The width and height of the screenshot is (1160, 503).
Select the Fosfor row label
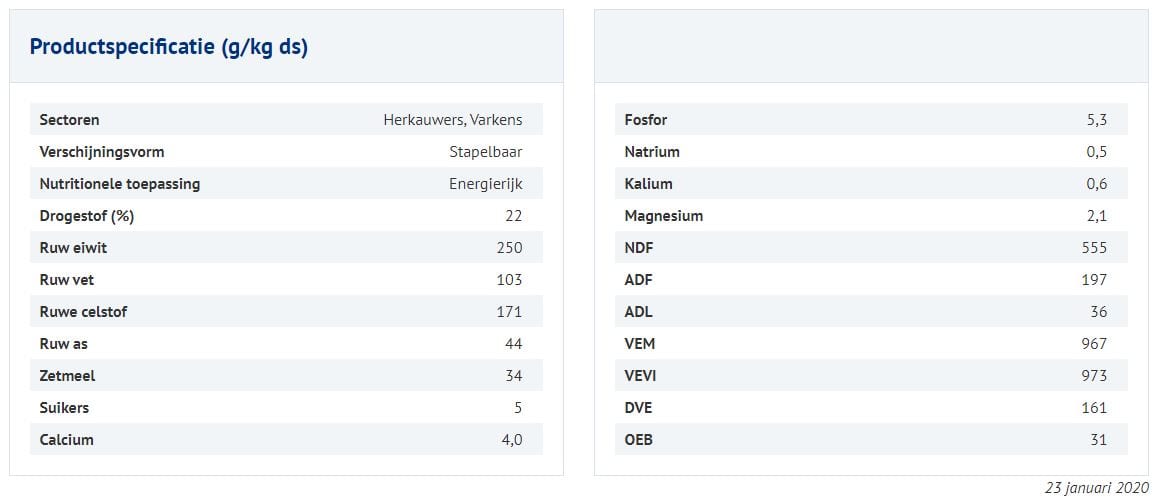pos(646,120)
